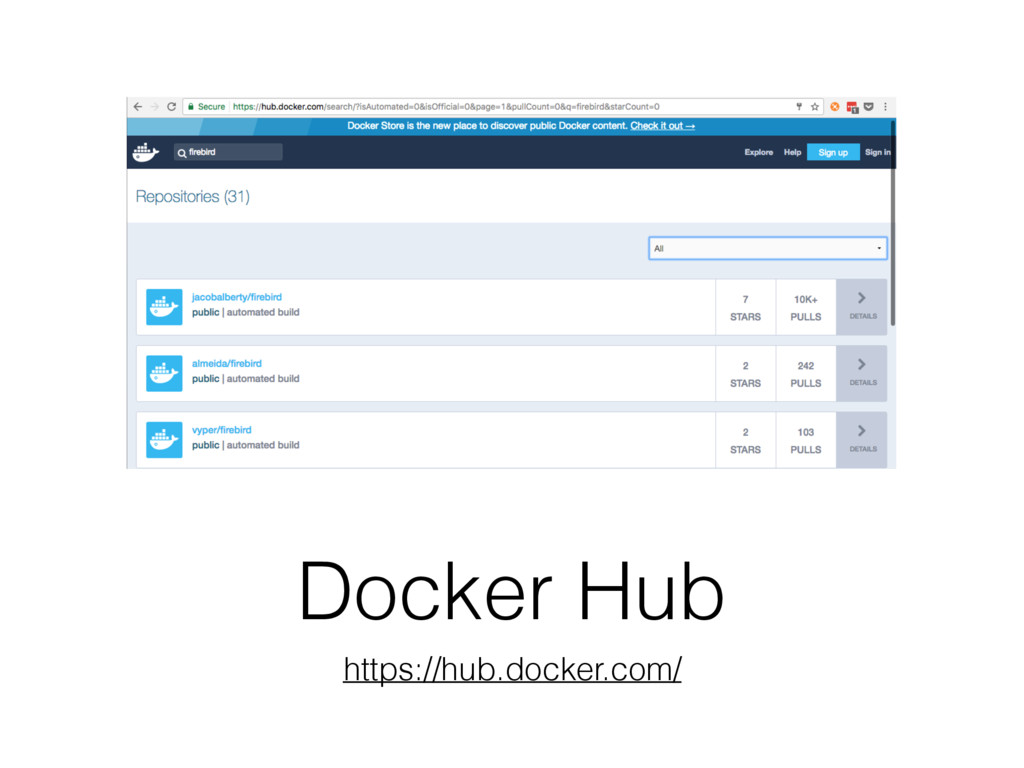Click the search magnifier icon
The image size is (1024, 768).
click(182, 153)
